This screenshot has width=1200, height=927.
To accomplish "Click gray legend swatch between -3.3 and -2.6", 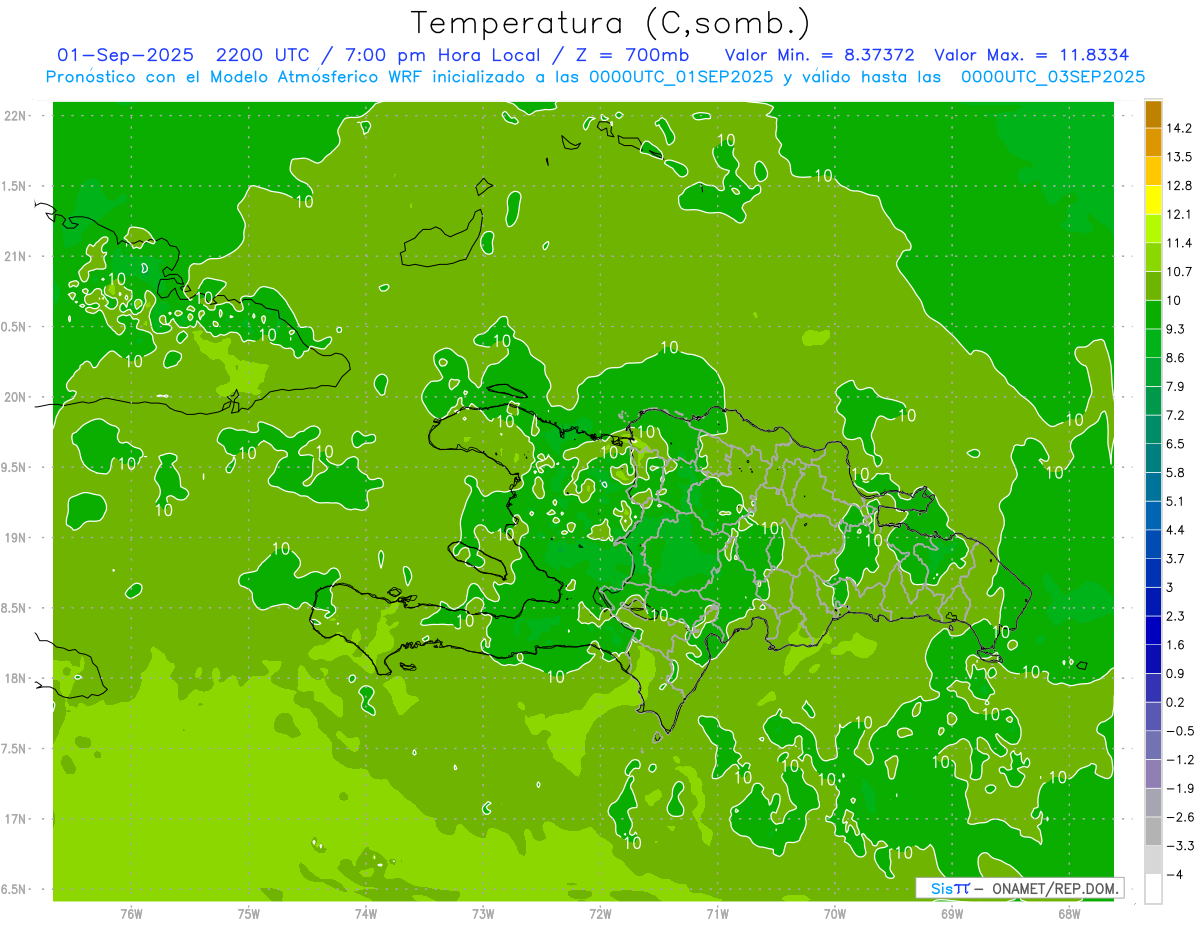I will pos(1153,831).
